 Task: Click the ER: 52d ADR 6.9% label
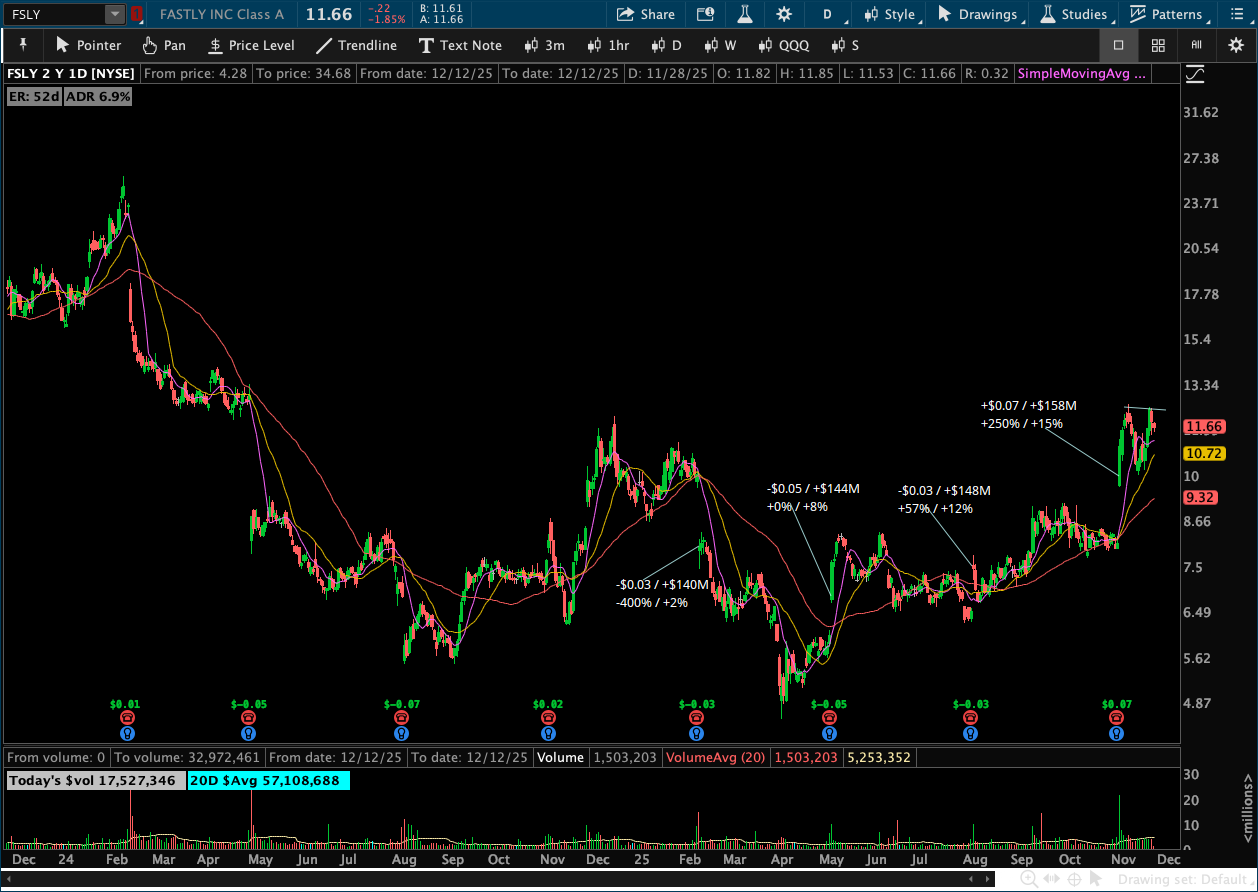click(x=69, y=96)
